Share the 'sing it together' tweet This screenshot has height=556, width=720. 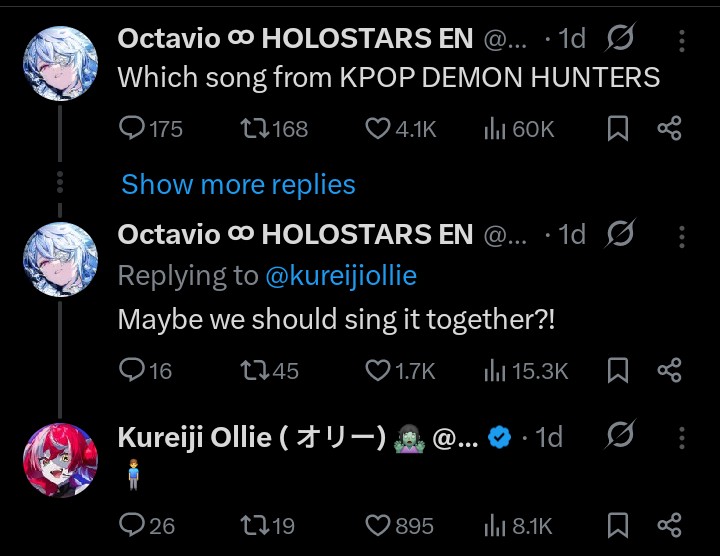point(669,371)
